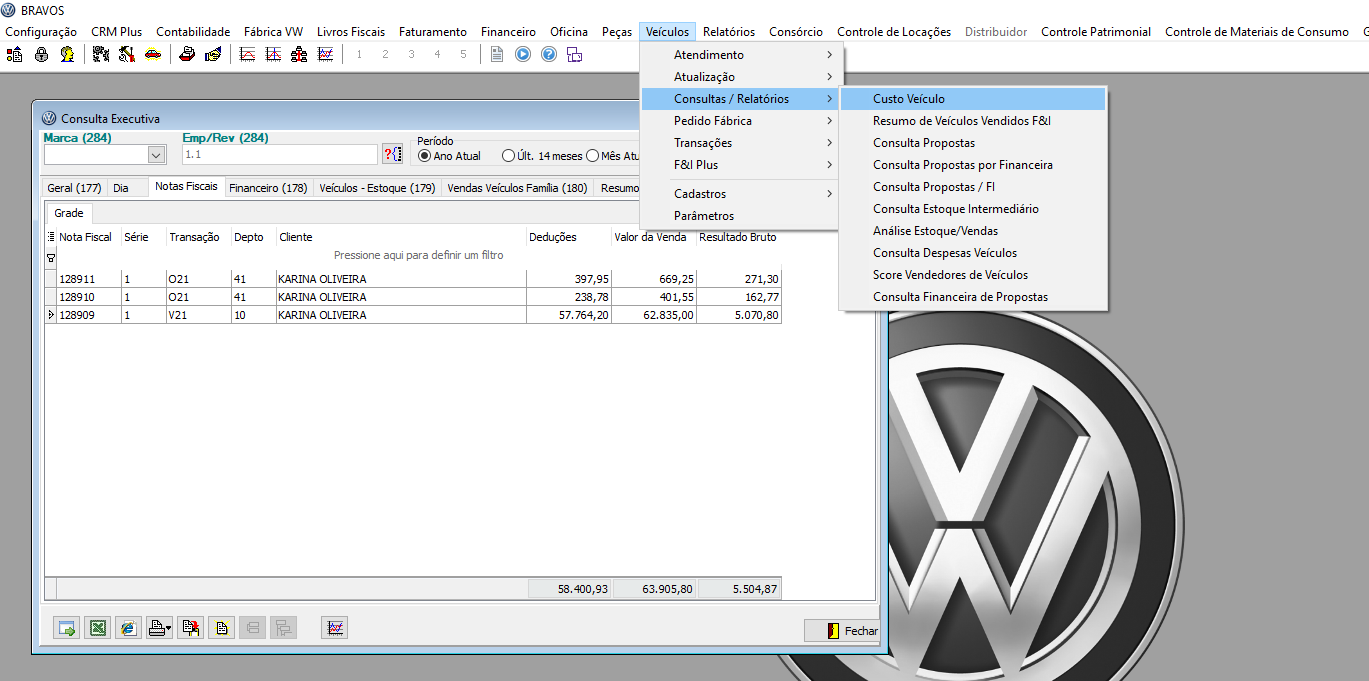Click the grid column chooser icon left of Nota Fiscal

[x=51, y=237]
